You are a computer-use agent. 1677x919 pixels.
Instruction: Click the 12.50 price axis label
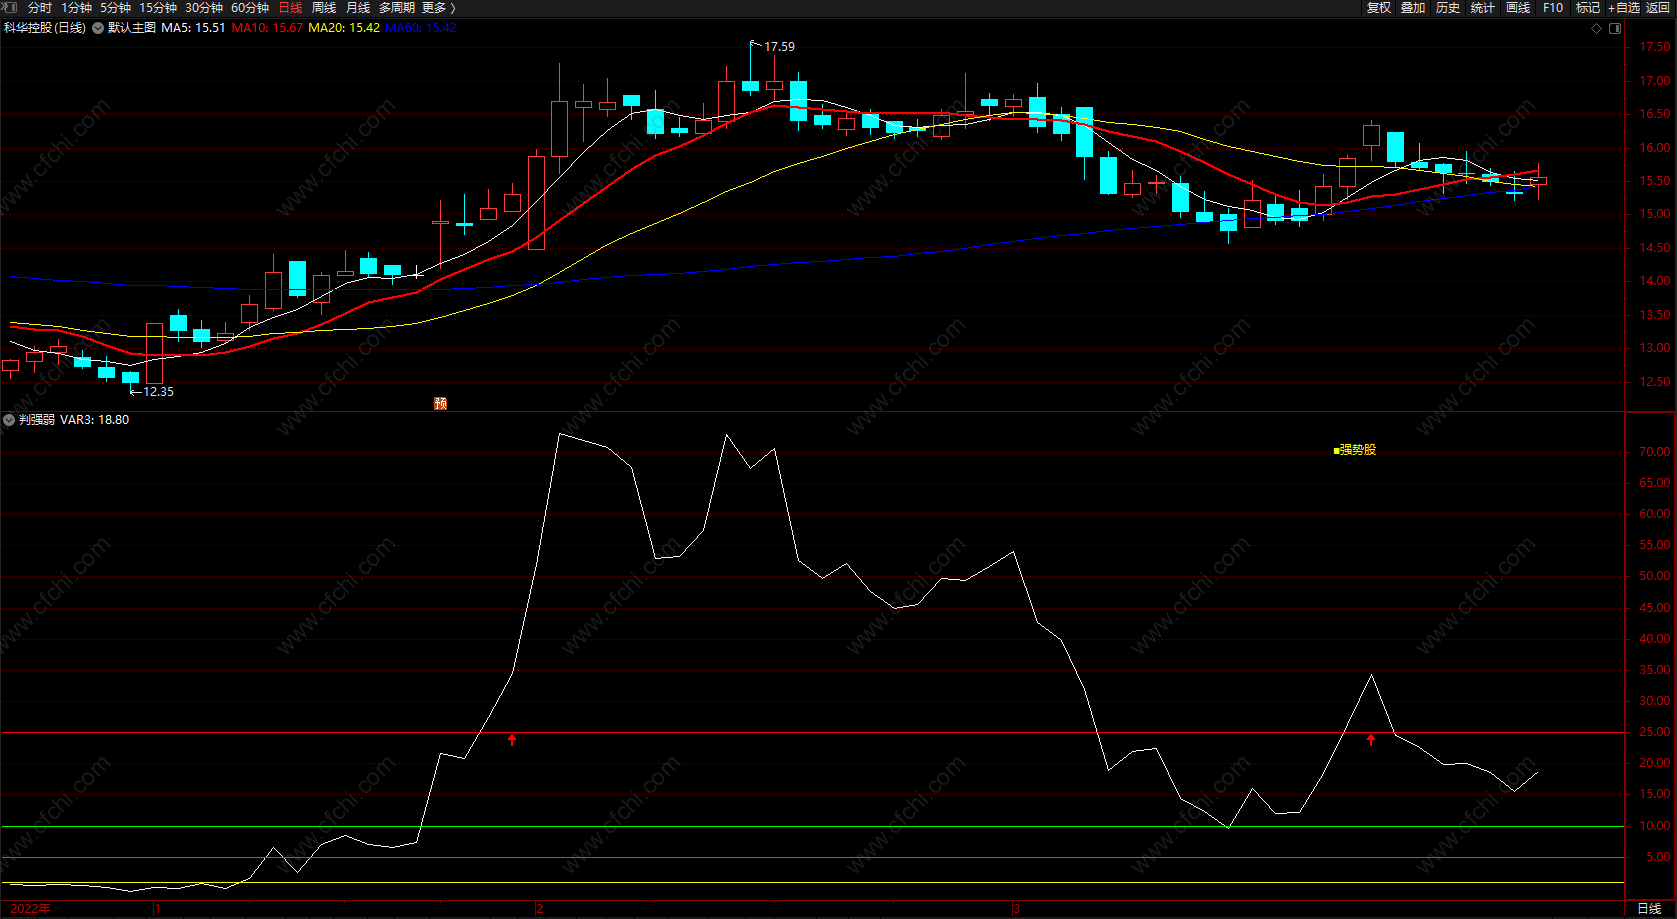point(1655,382)
